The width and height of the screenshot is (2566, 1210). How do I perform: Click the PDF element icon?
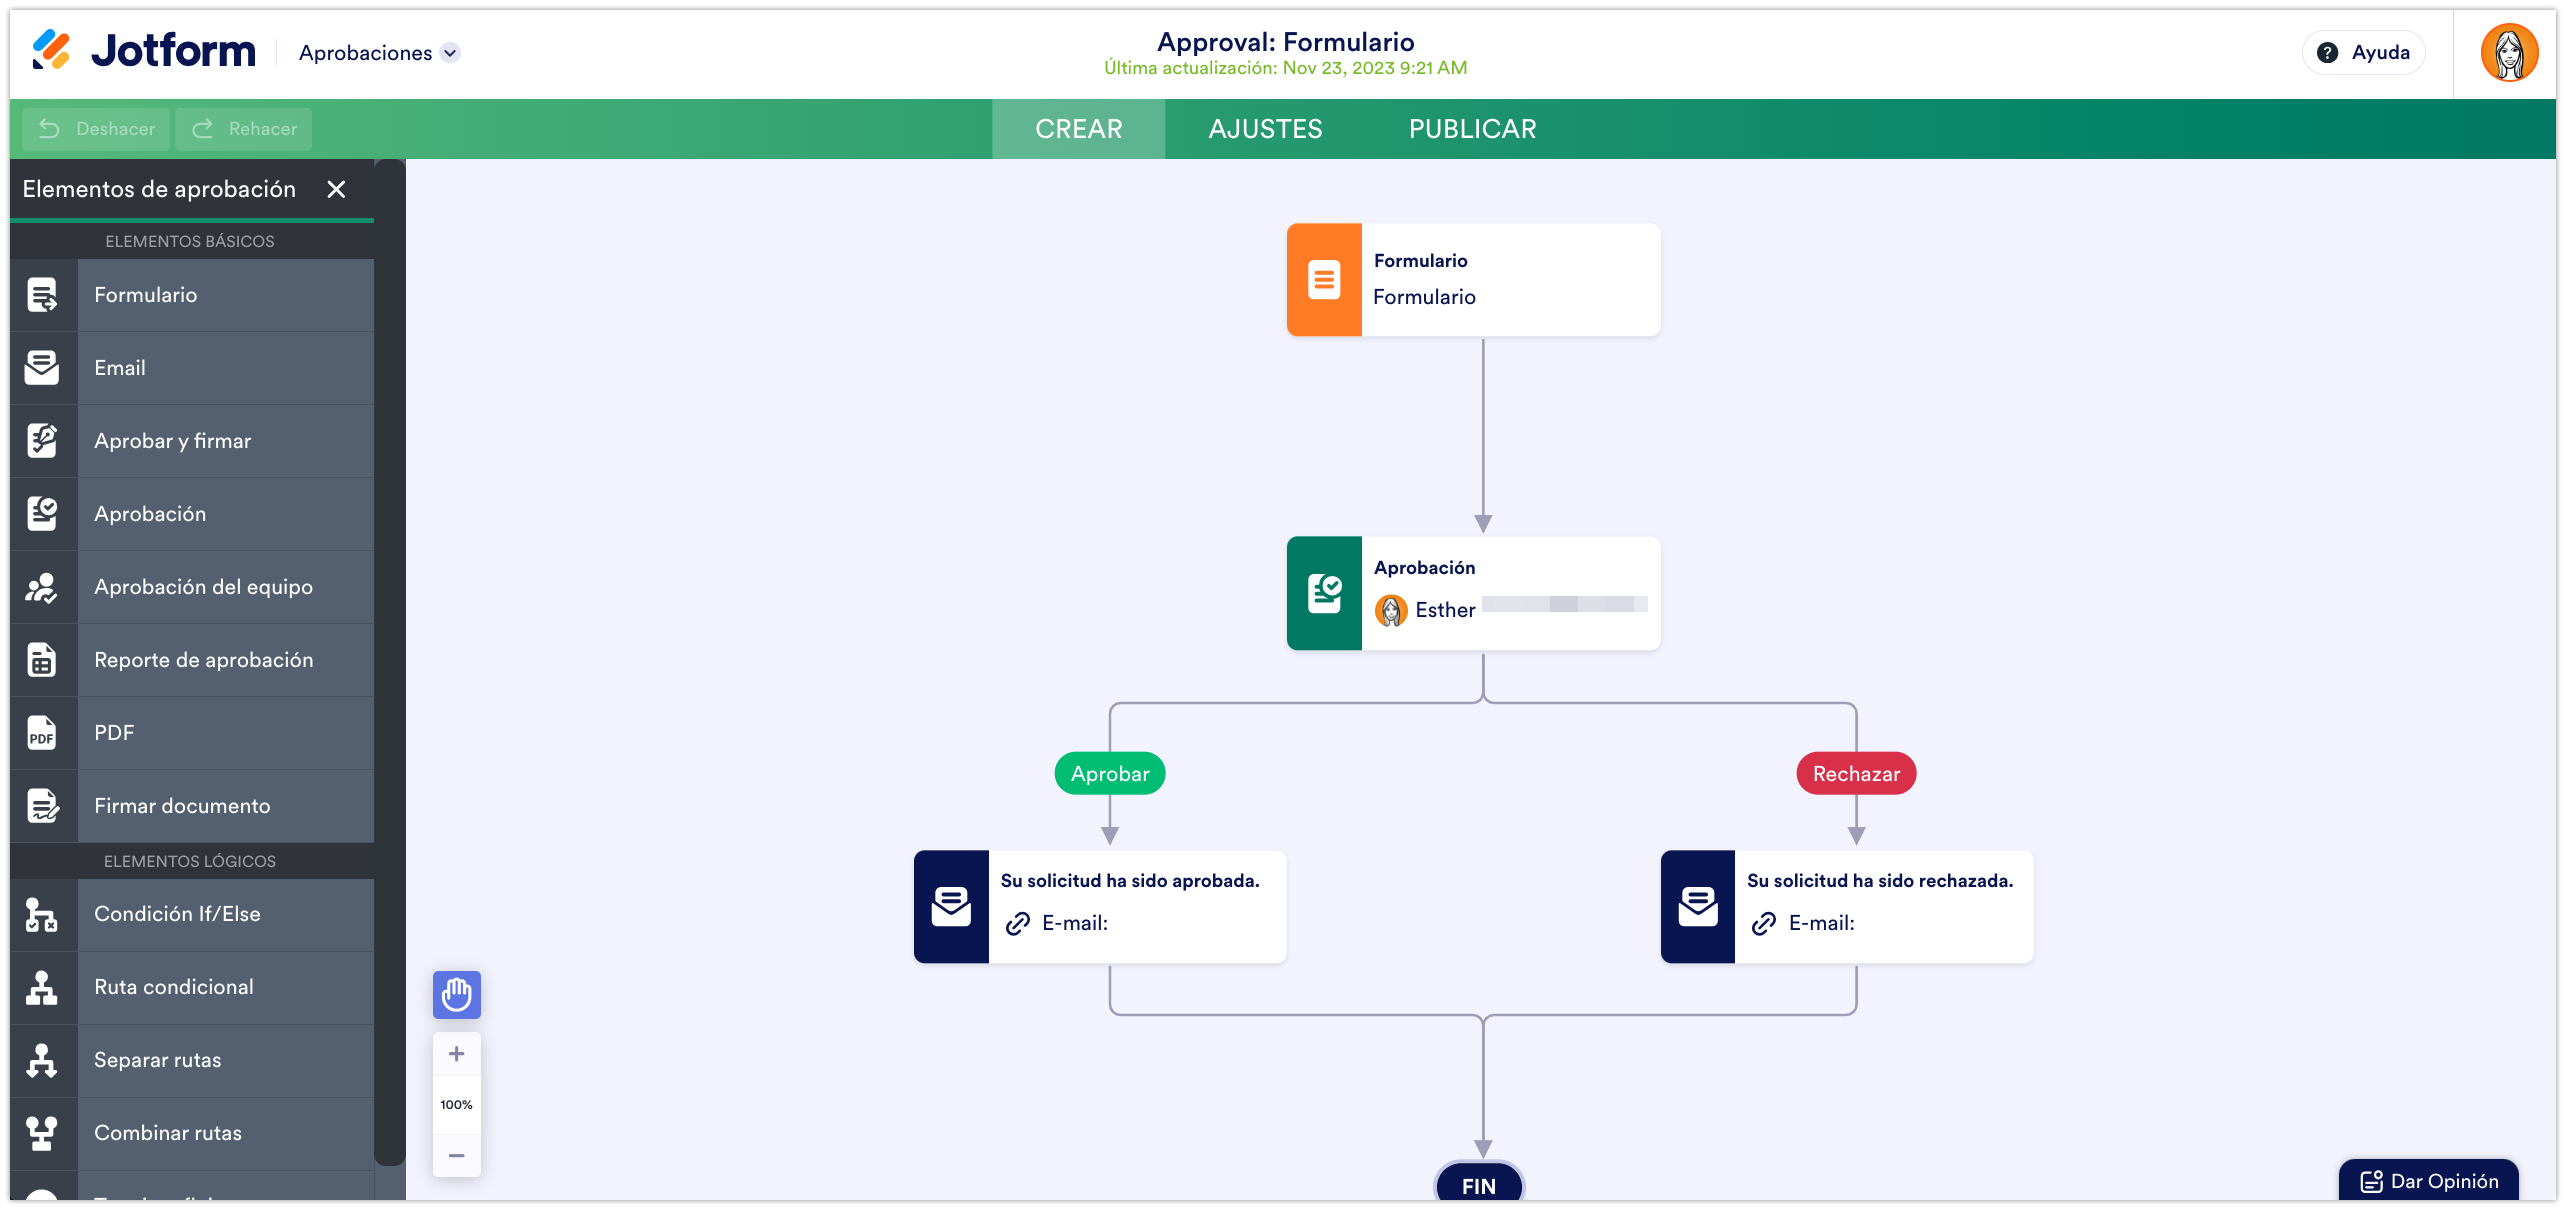tap(42, 733)
